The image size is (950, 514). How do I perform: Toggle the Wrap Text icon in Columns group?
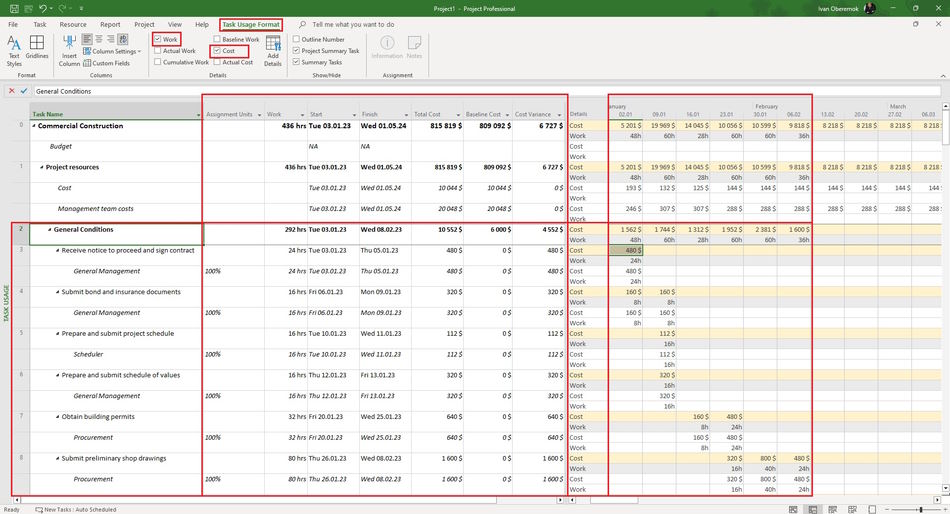pos(123,39)
